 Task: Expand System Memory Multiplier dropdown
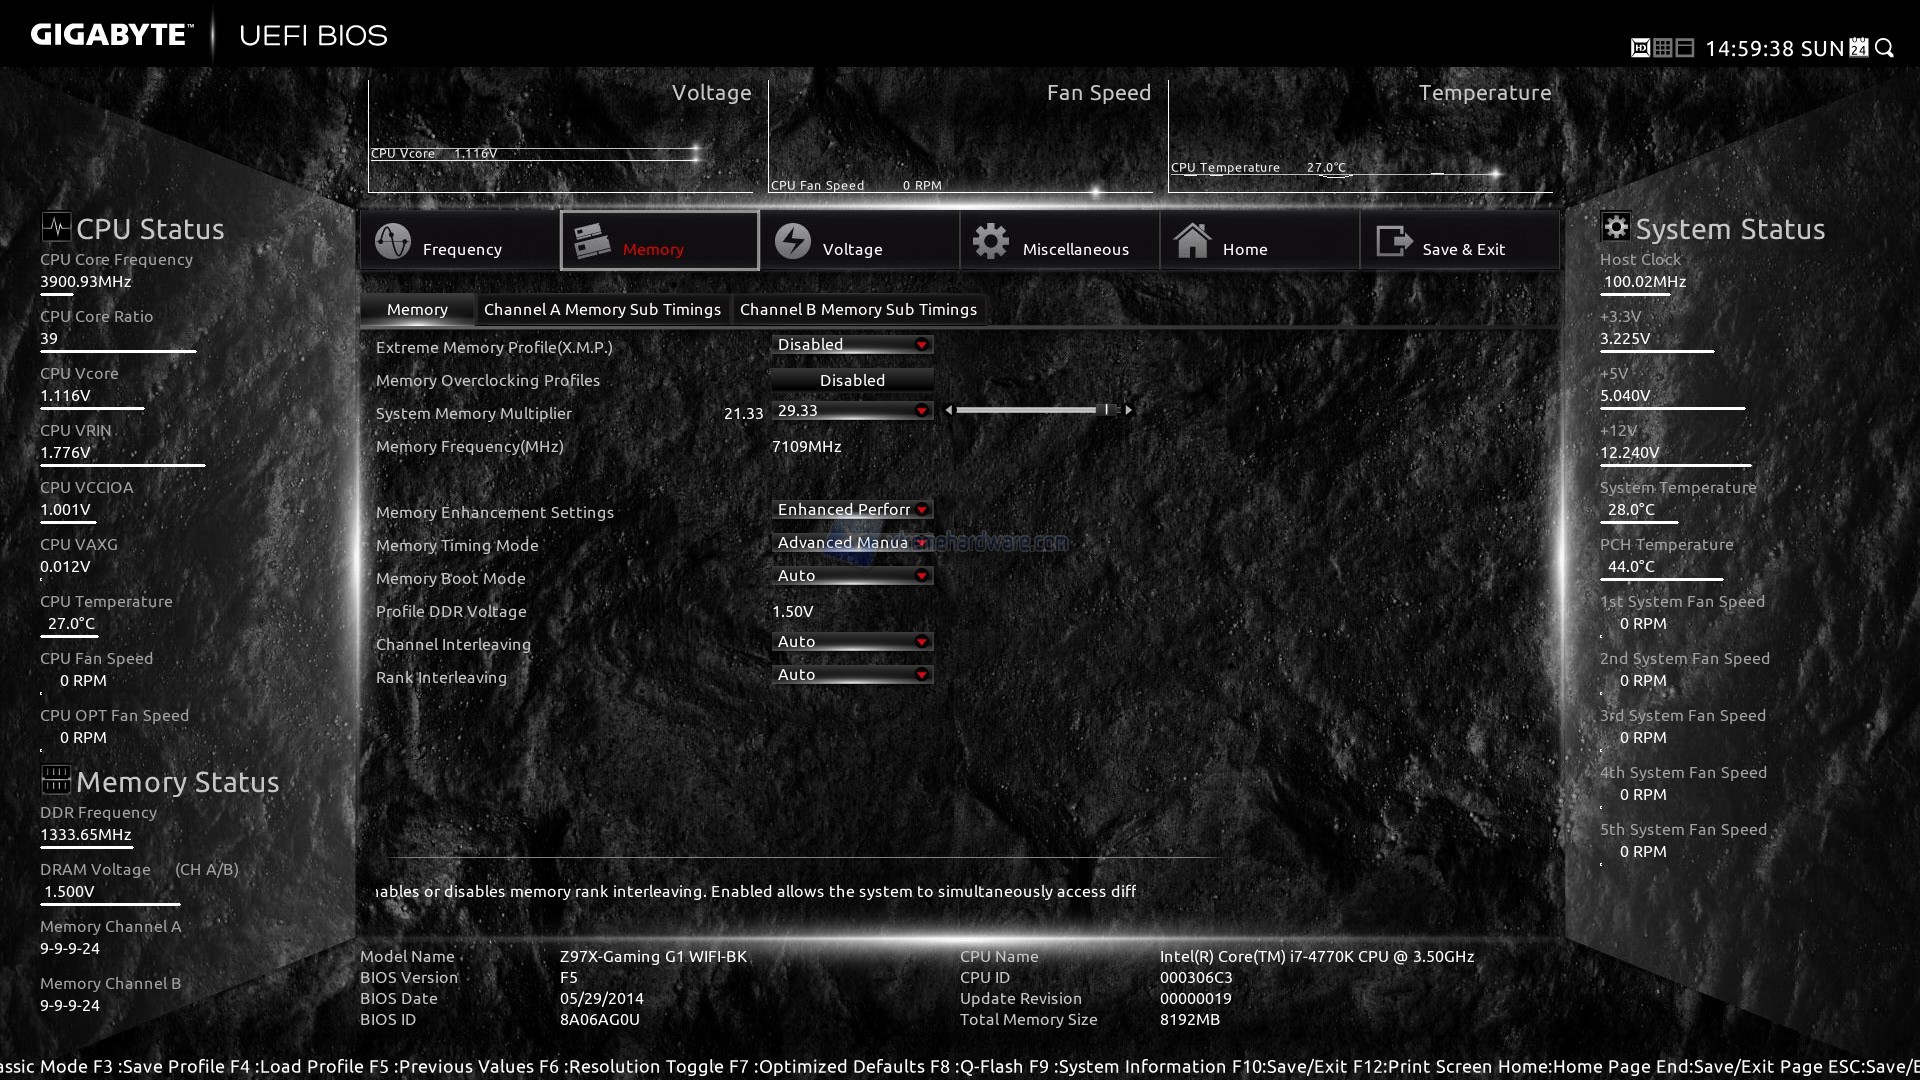(x=852, y=411)
